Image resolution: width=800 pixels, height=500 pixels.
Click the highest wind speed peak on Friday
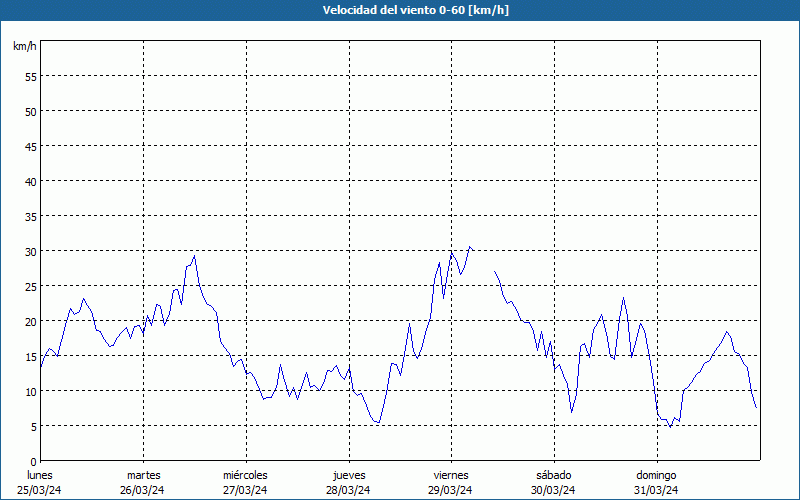[x=470, y=247]
